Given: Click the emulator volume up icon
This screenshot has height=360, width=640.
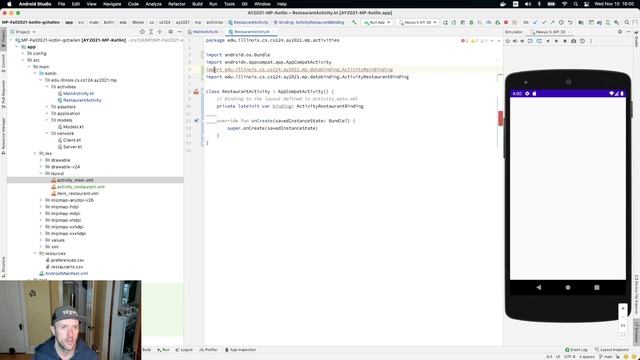Looking at the screenshot, I should point(515,41).
